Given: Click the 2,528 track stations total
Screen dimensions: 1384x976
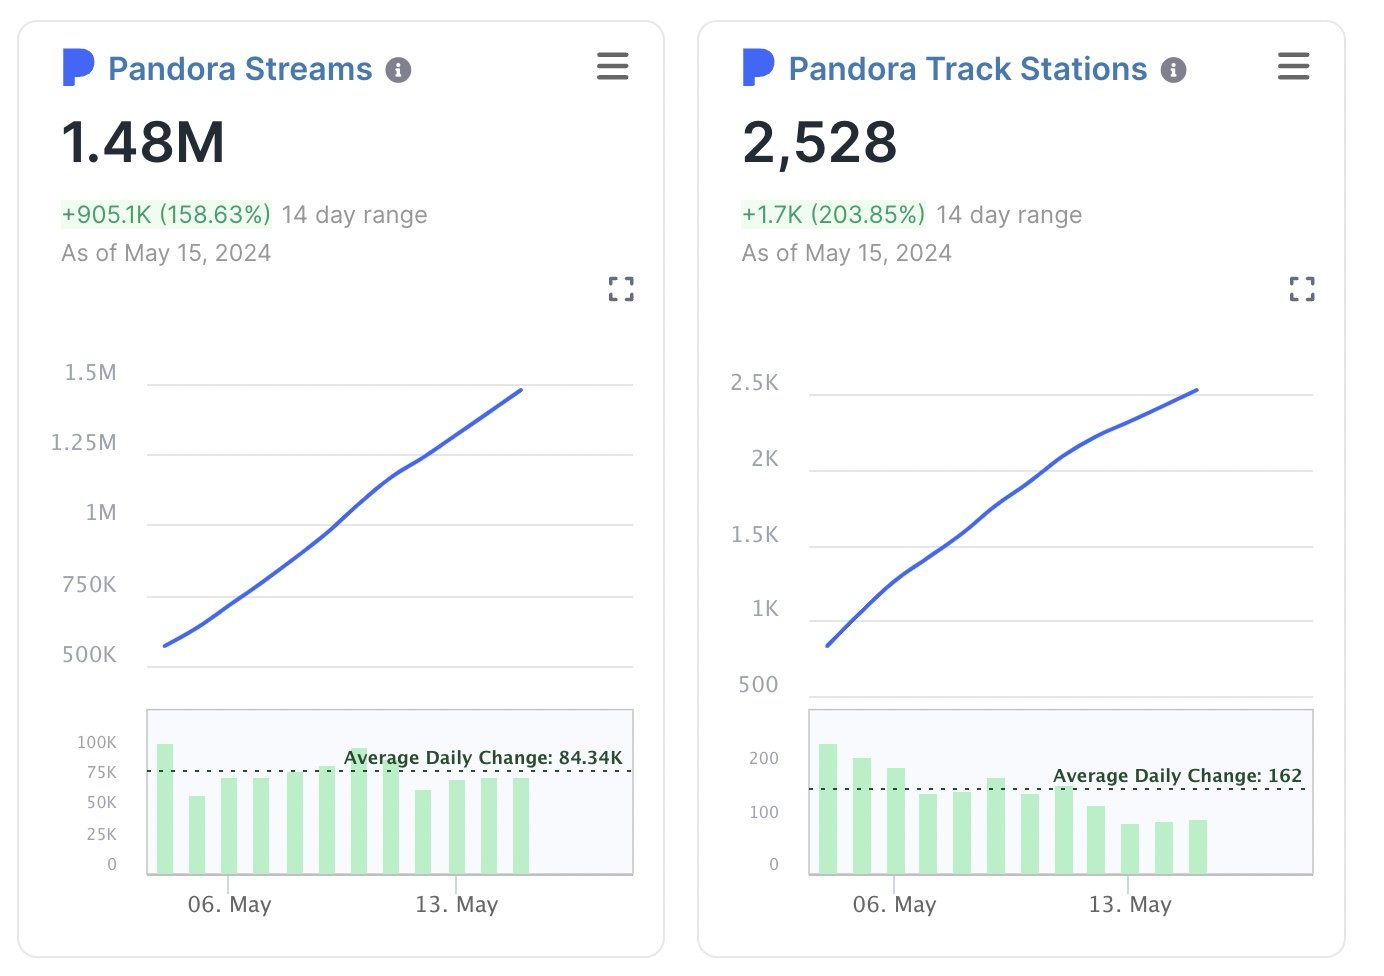Looking at the screenshot, I should pyautogui.click(x=820, y=142).
